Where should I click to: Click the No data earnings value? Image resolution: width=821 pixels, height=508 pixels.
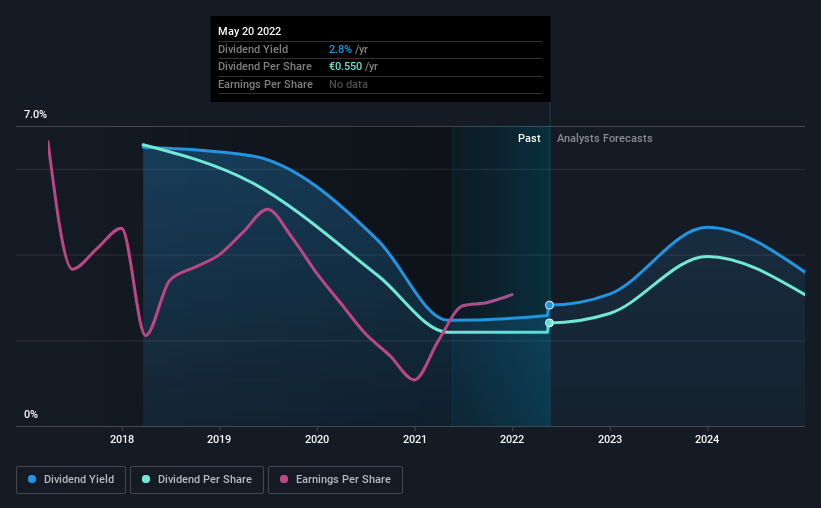tap(348, 84)
